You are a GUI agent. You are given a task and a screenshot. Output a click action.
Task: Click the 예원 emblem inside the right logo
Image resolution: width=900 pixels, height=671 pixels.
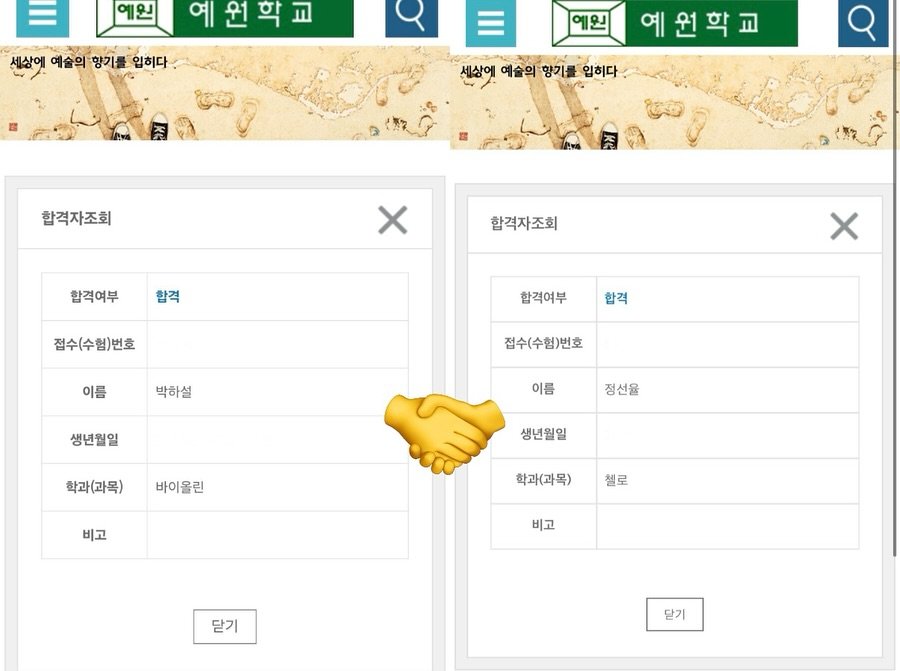pyautogui.click(x=588, y=23)
